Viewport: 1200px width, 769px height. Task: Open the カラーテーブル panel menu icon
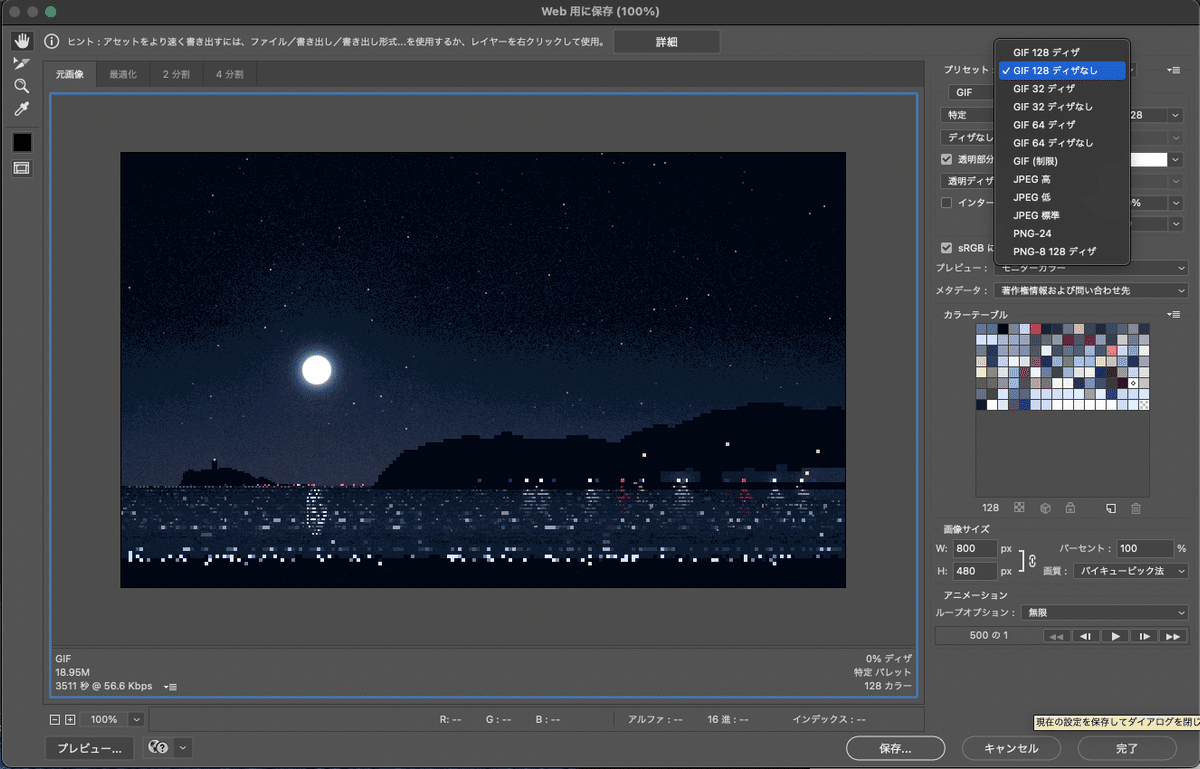tap(1174, 314)
